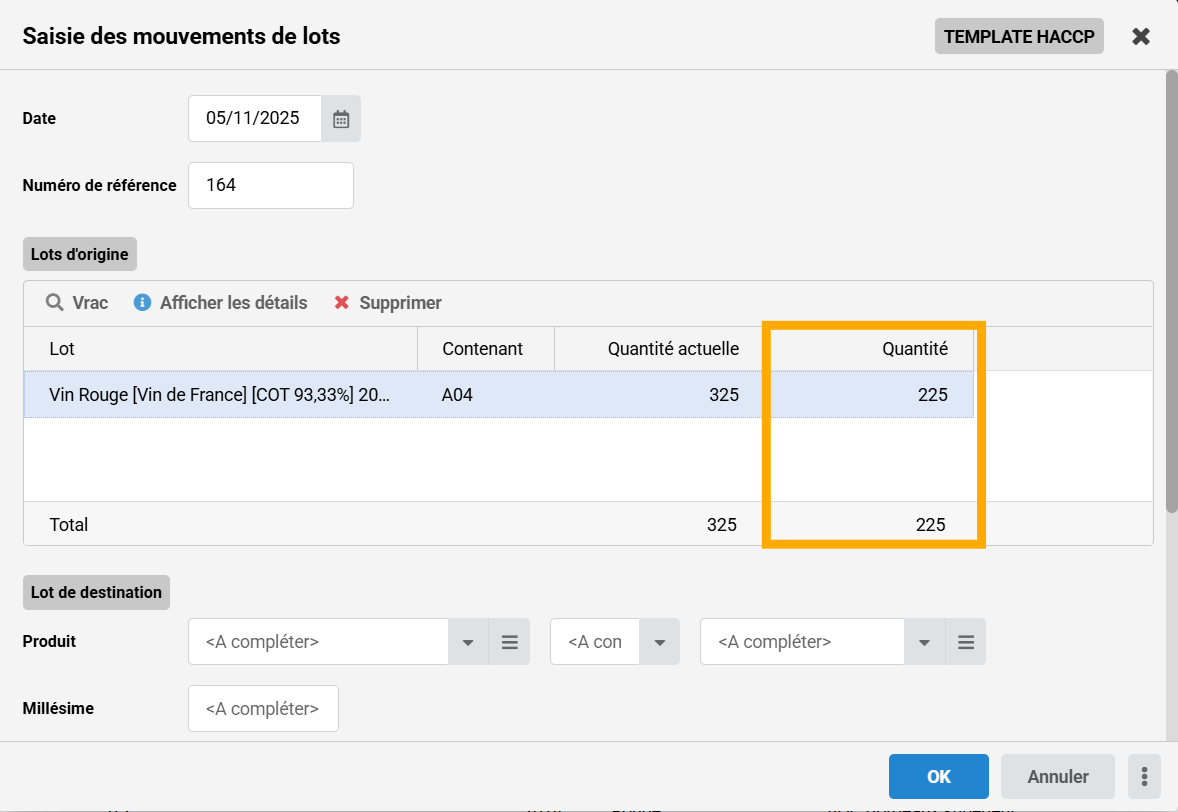Click the Millésime input field
Image resolution: width=1178 pixels, height=812 pixels.
[263, 709]
